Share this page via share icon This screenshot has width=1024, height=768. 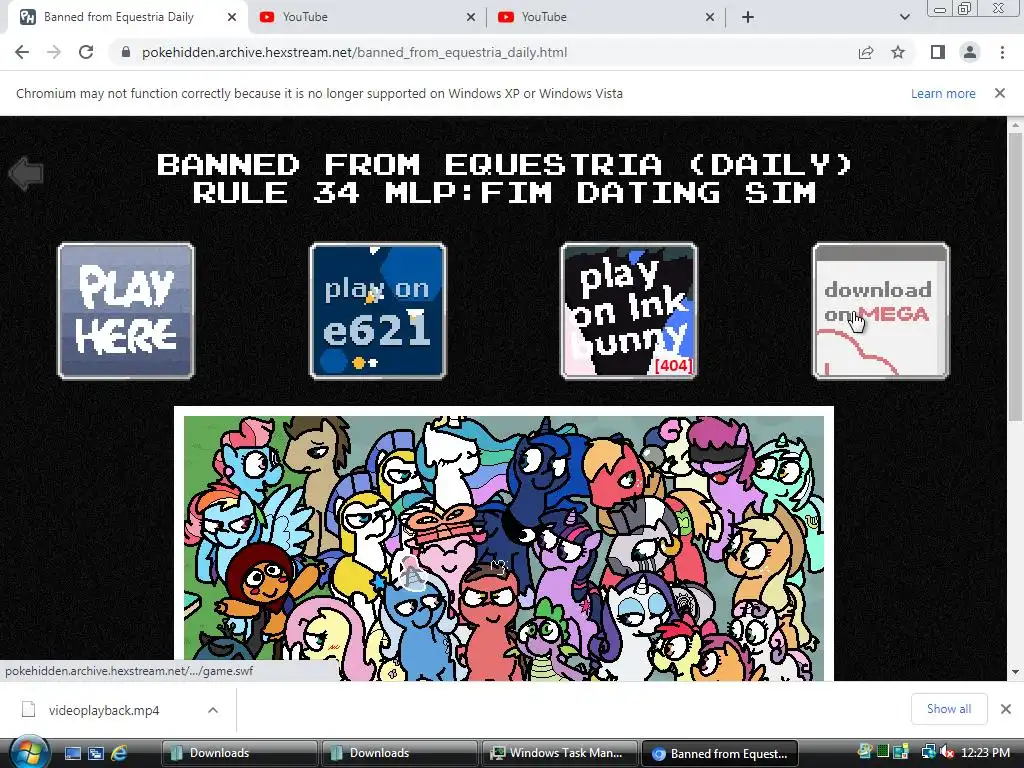tap(866, 52)
